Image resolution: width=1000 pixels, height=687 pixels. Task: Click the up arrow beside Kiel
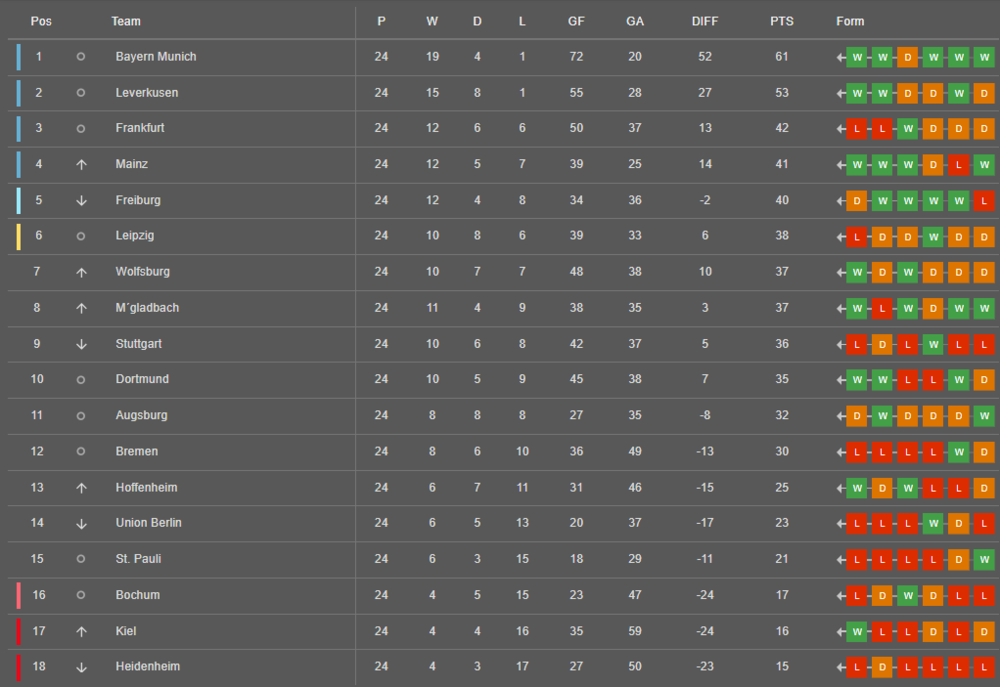pos(81,632)
